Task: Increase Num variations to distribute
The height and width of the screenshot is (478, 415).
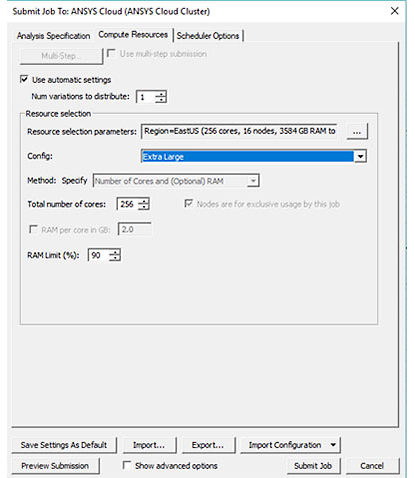Action: click(161, 94)
